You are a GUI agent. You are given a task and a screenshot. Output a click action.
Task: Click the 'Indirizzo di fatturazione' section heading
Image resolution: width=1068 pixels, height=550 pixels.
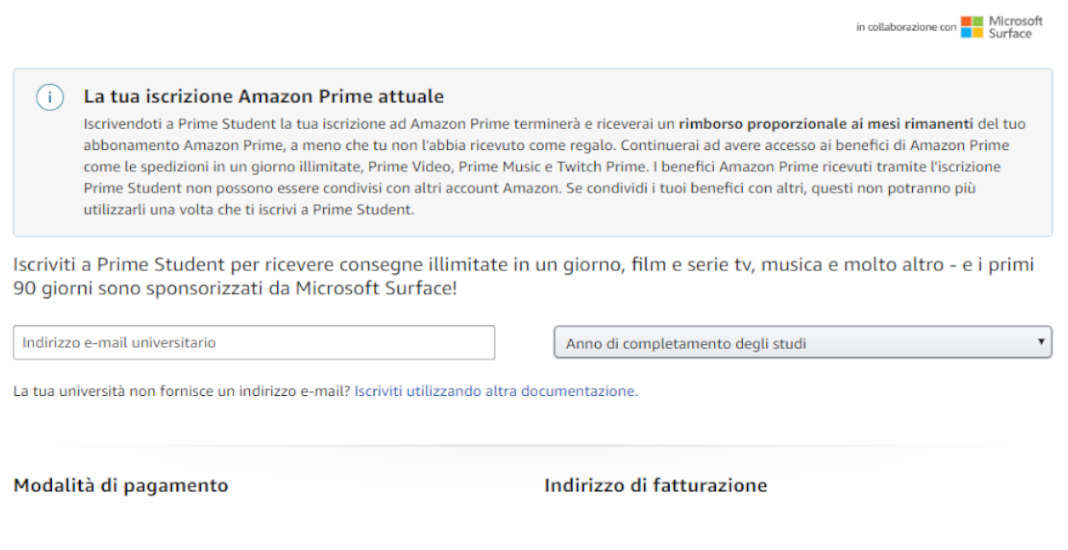(x=655, y=485)
